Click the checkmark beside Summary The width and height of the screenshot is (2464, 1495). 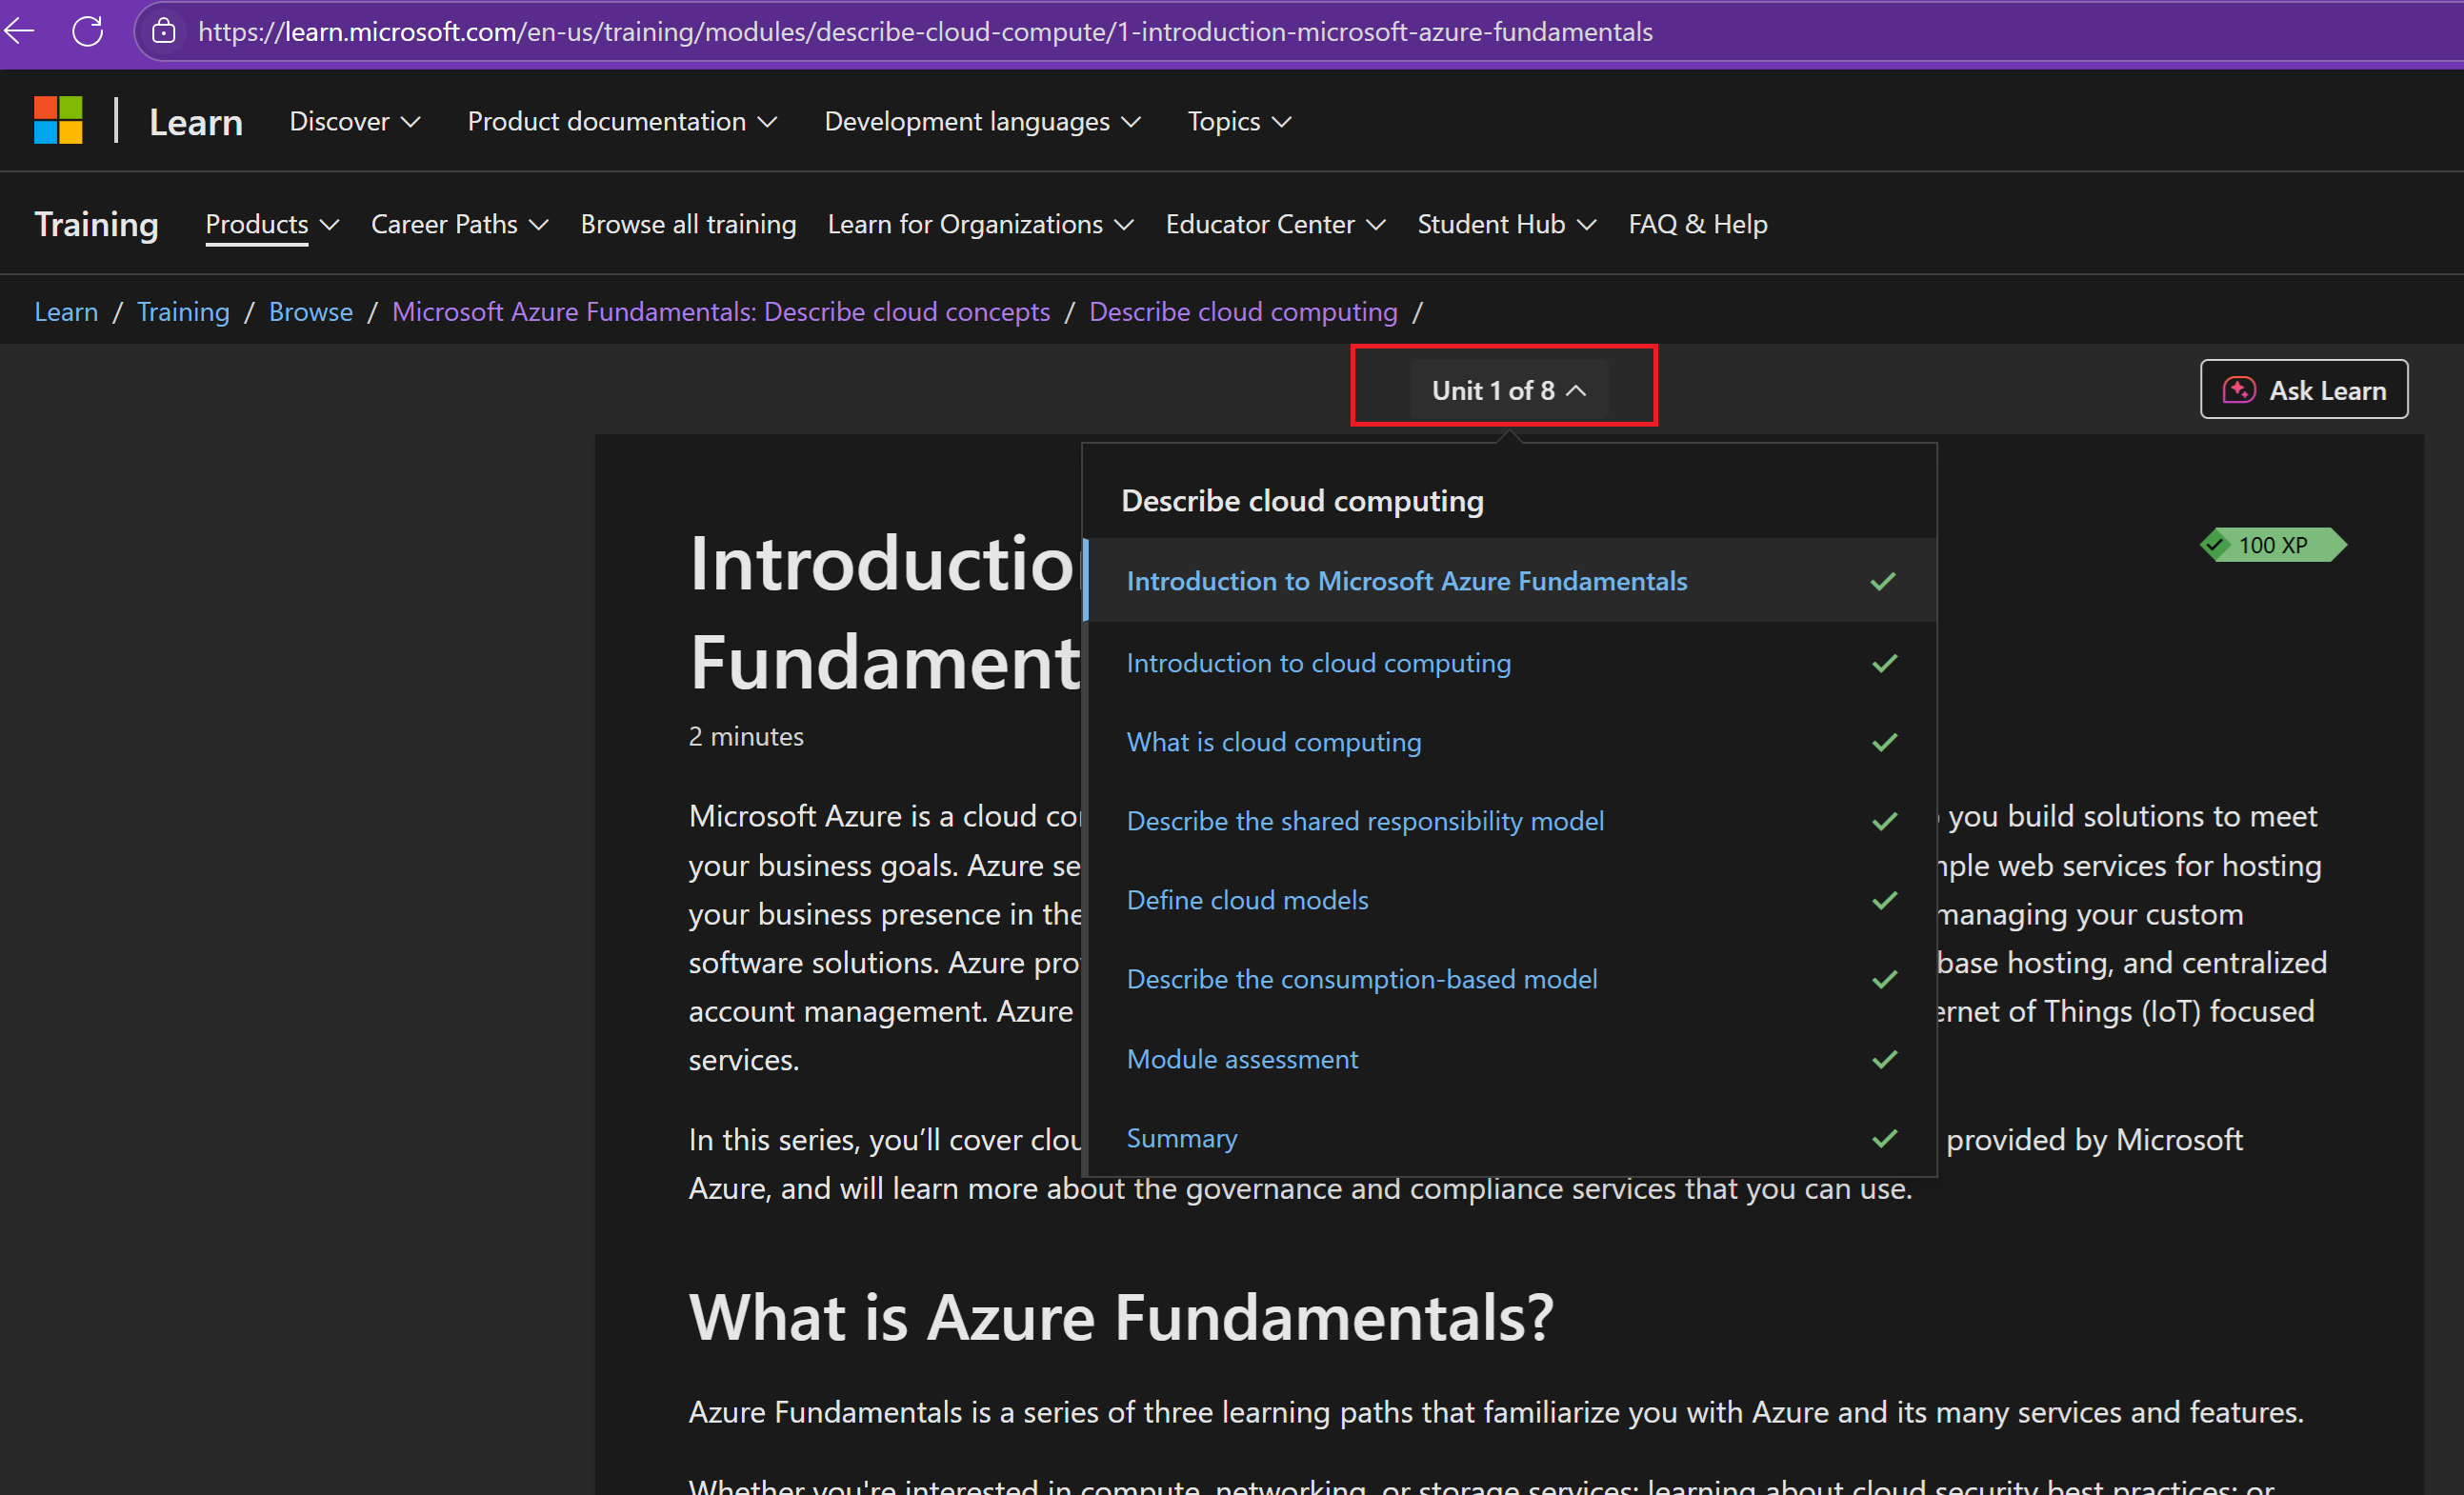(x=1884, y=1139)
